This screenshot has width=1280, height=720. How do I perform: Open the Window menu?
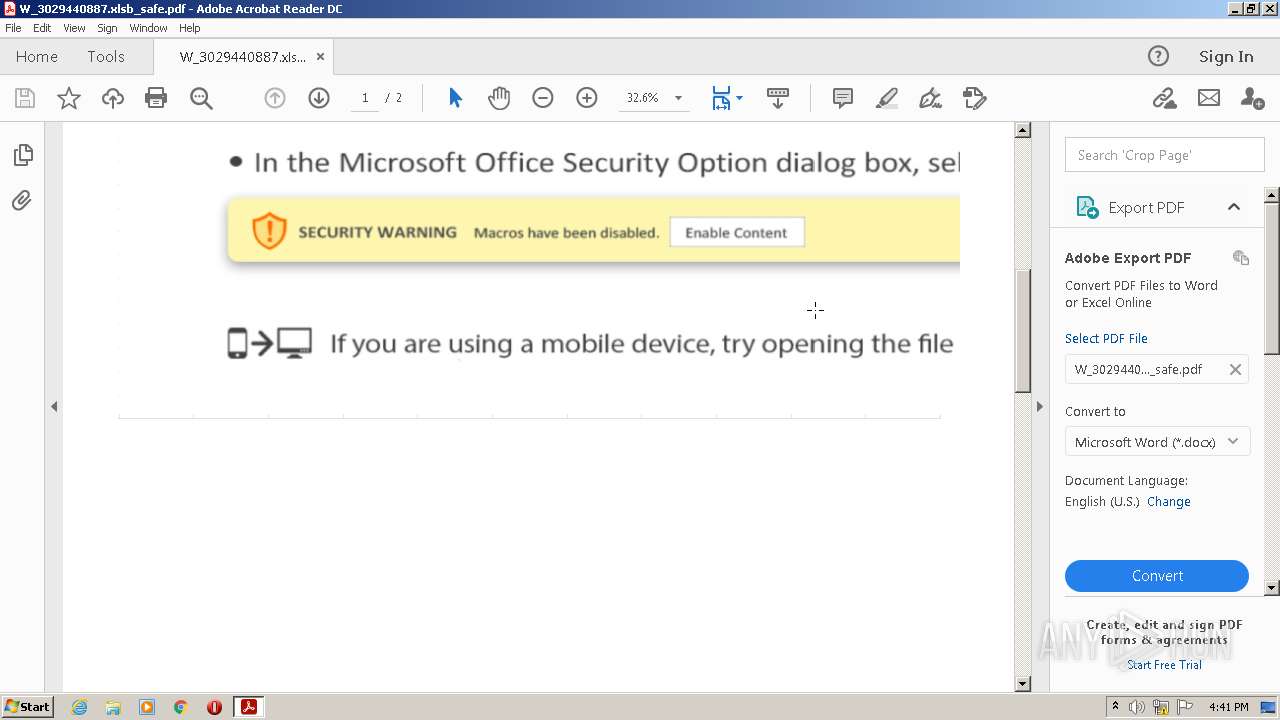(148, 28)
